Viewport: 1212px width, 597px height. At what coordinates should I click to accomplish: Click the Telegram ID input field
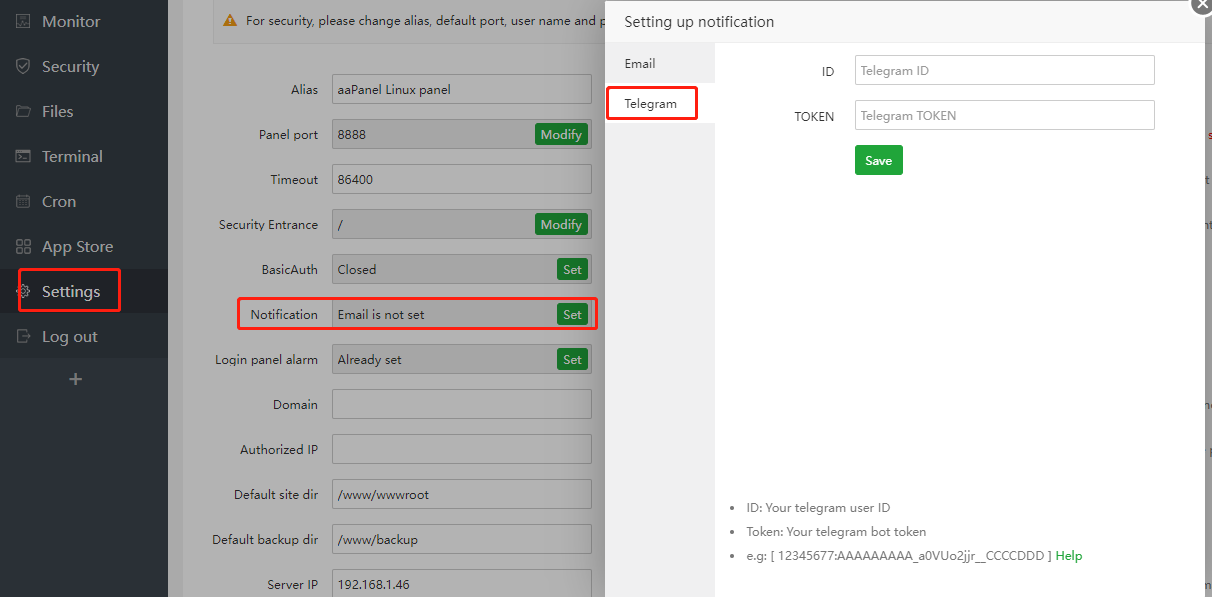[x=1004, y=70]
